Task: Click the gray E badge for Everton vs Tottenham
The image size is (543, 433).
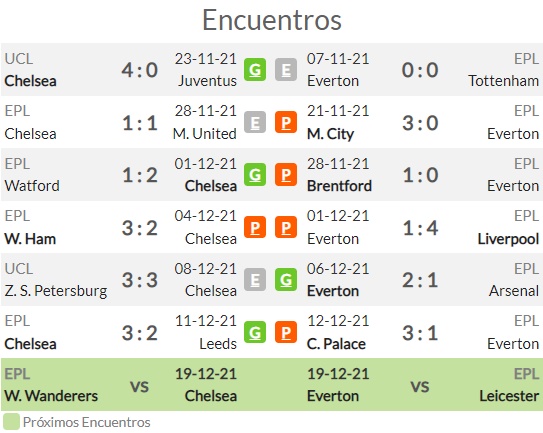Action: pyautogui.click(x=286, y=70)
